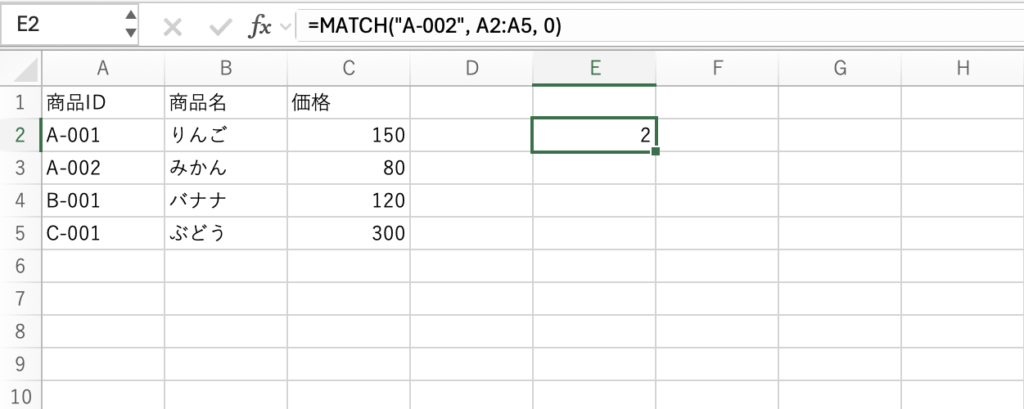Image resolution: width=1024 pixels, height=409 pixels.
Task: Open Insert Function fx button
Action: pyautogui.click(x=260, y=26)
